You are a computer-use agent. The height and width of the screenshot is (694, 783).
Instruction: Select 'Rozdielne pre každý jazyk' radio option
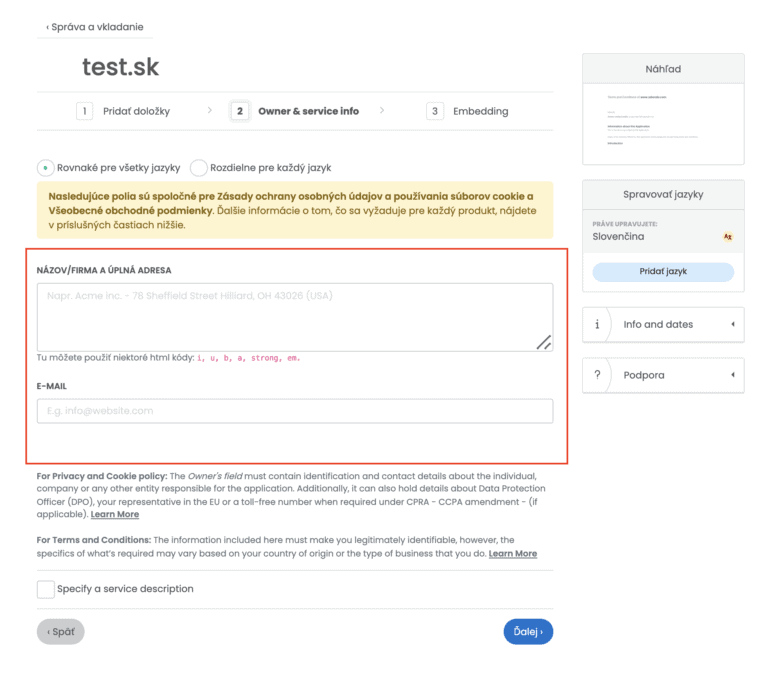point(199,168)
